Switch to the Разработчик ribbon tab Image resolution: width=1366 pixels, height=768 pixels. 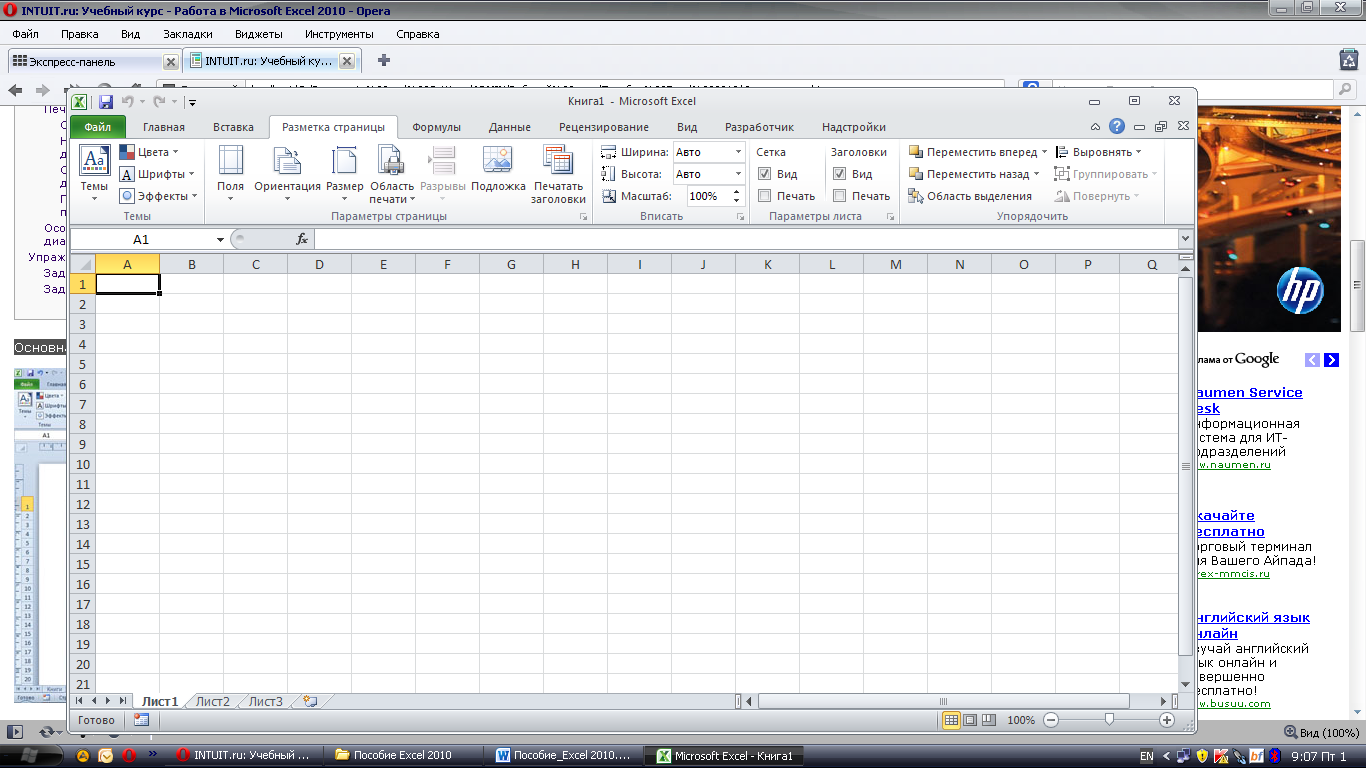[759, 127]
